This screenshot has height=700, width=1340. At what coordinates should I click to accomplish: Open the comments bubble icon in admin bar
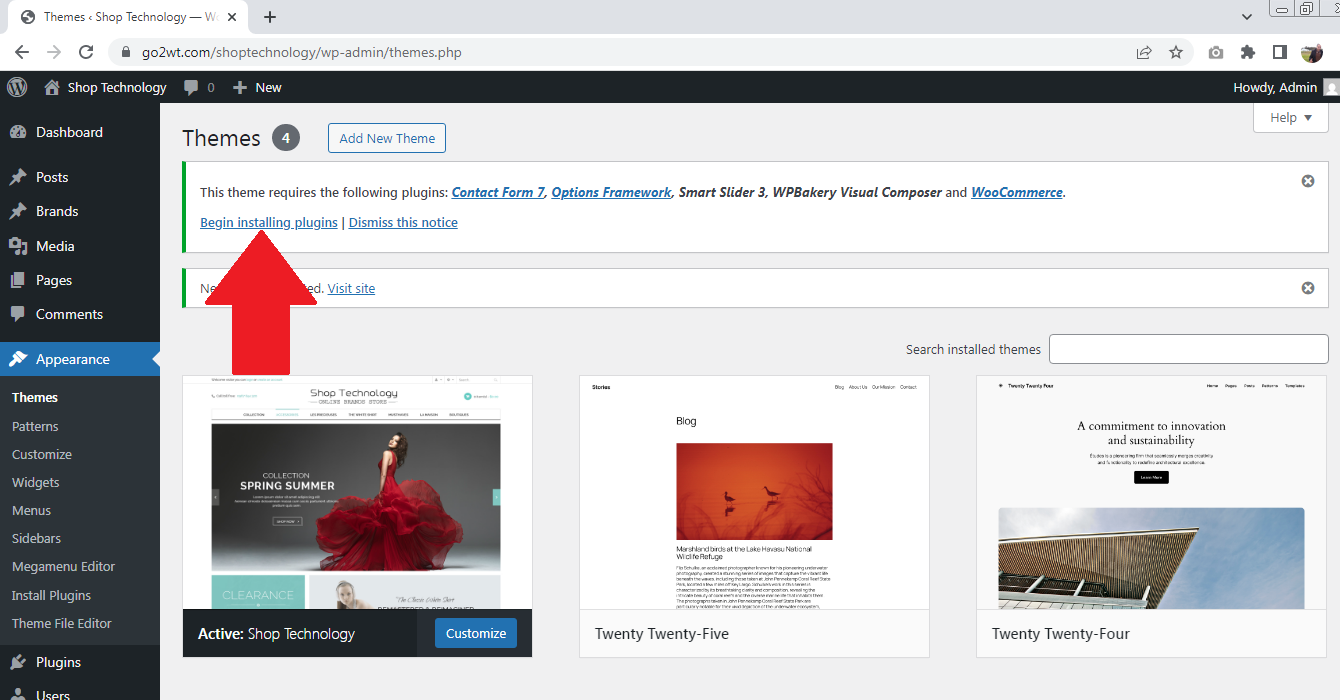(191, 87)
